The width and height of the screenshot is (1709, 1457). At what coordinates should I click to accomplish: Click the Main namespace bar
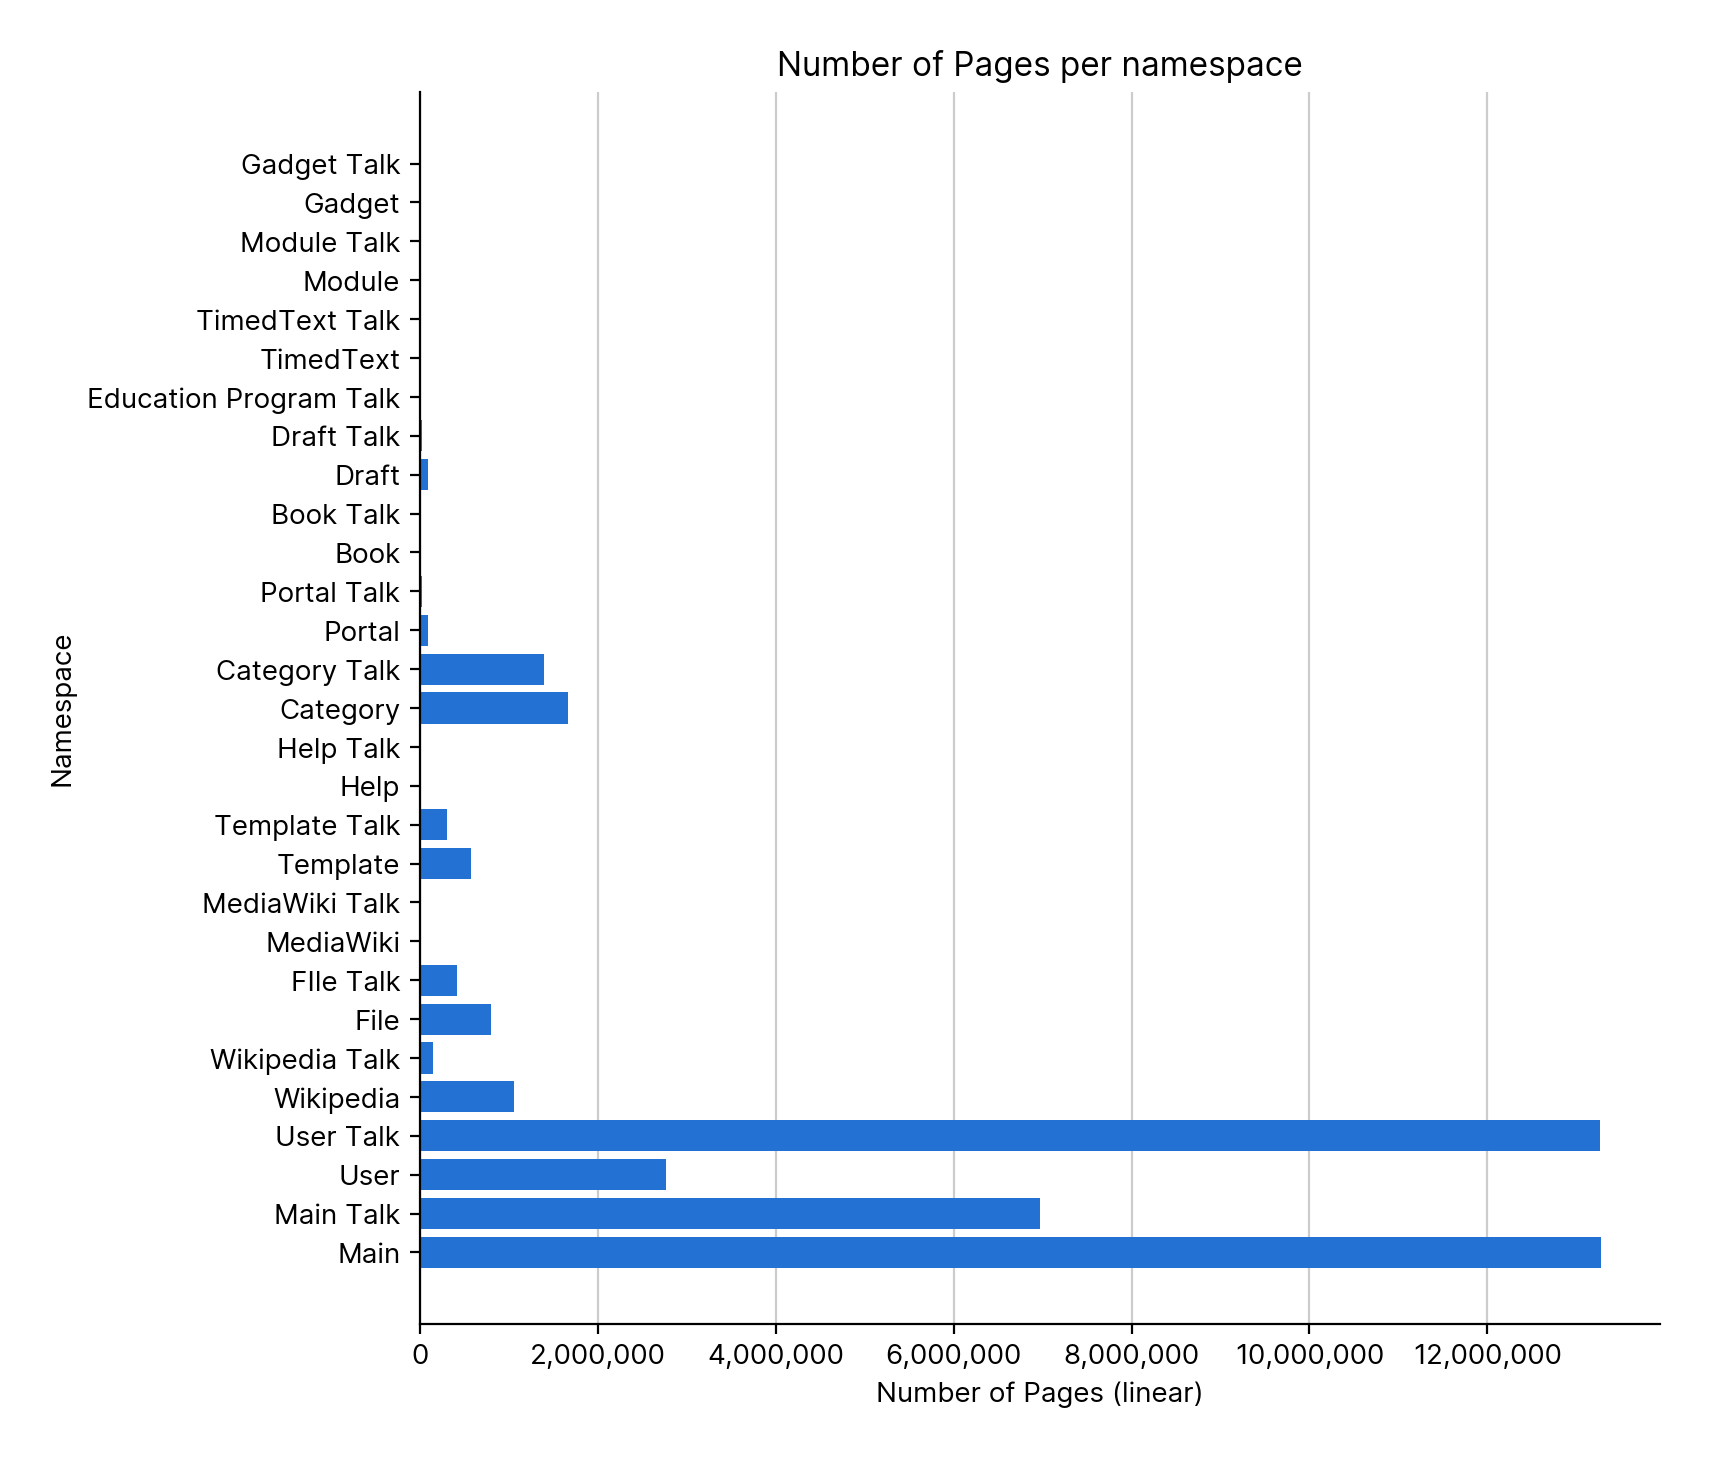coord(1010,1253)
